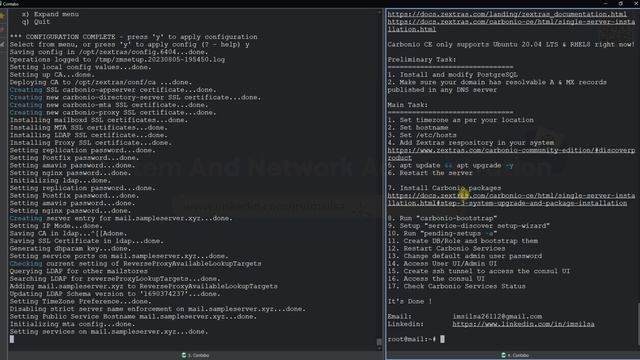
Task: Click the 'q) Quit' line
Action: [x=36, y=22]
